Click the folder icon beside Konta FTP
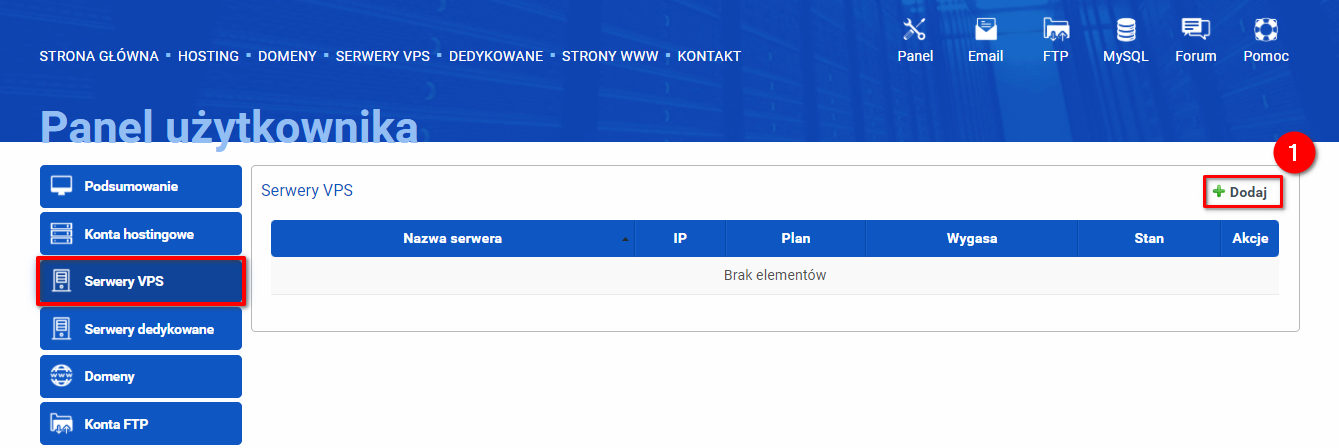Image resolution: width=1339 pixels, height=448 pixels. tap(62, 423)
